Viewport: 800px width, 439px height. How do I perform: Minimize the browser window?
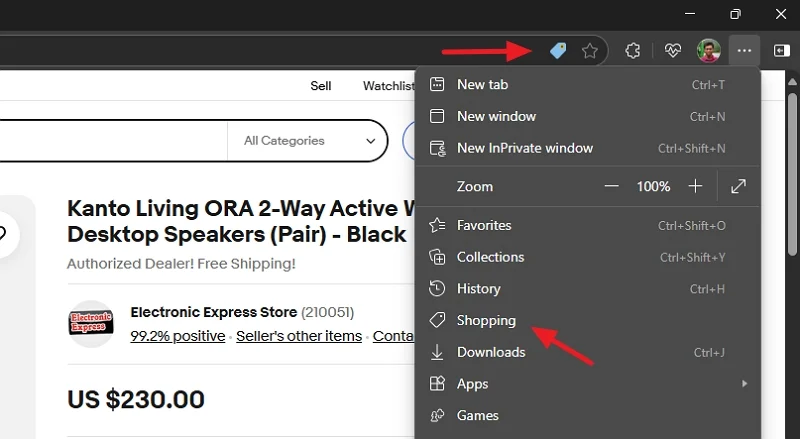[x=690, y=14]
